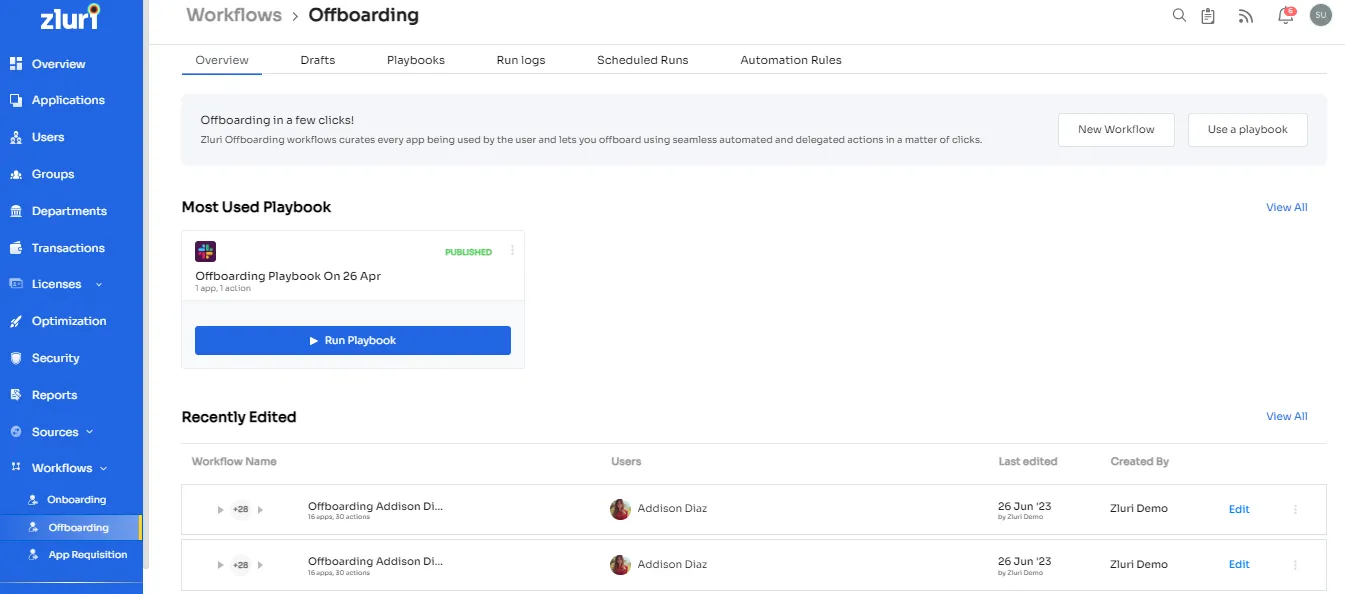Click the Slack app icon on playbook card

click(x=205, y=252)
